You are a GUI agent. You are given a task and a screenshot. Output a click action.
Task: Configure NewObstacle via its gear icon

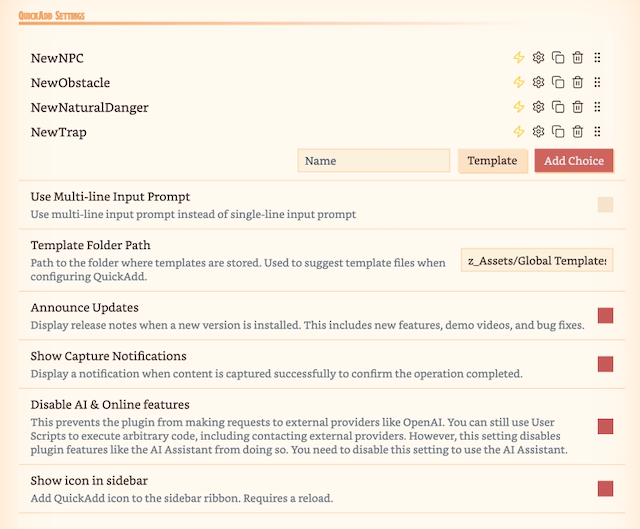click(538, 82)
